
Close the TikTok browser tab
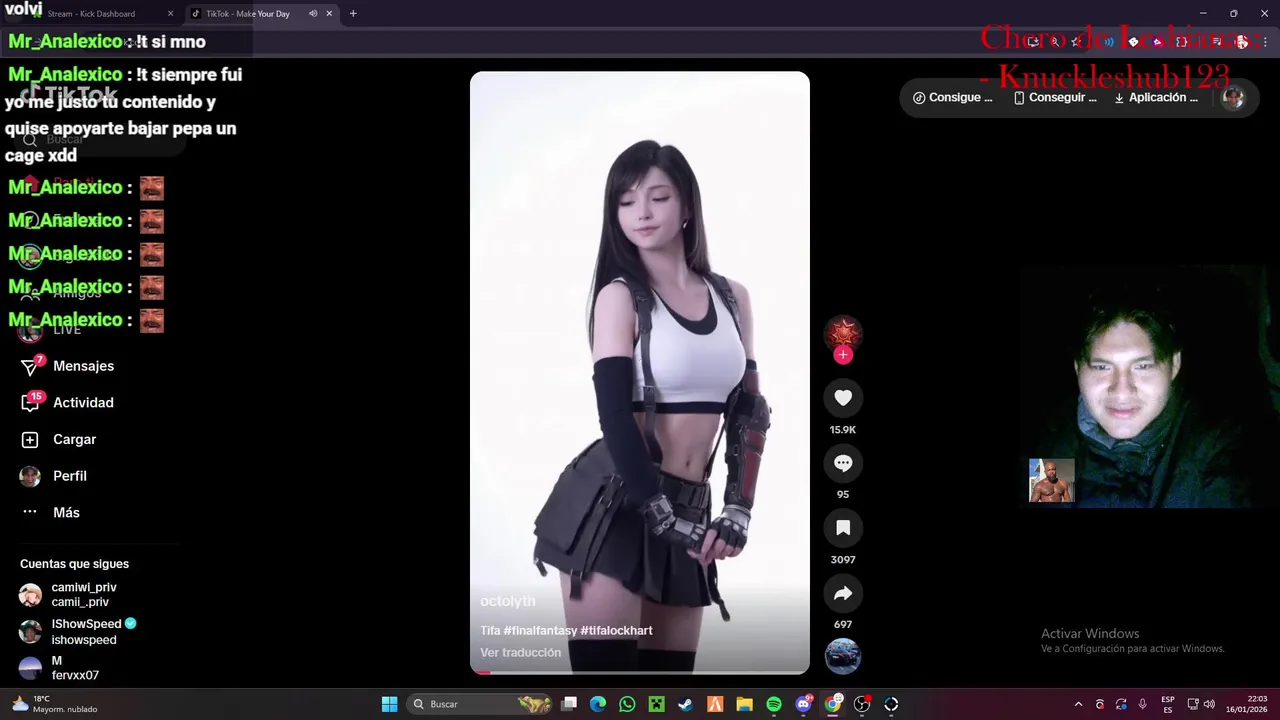[329, 14]
